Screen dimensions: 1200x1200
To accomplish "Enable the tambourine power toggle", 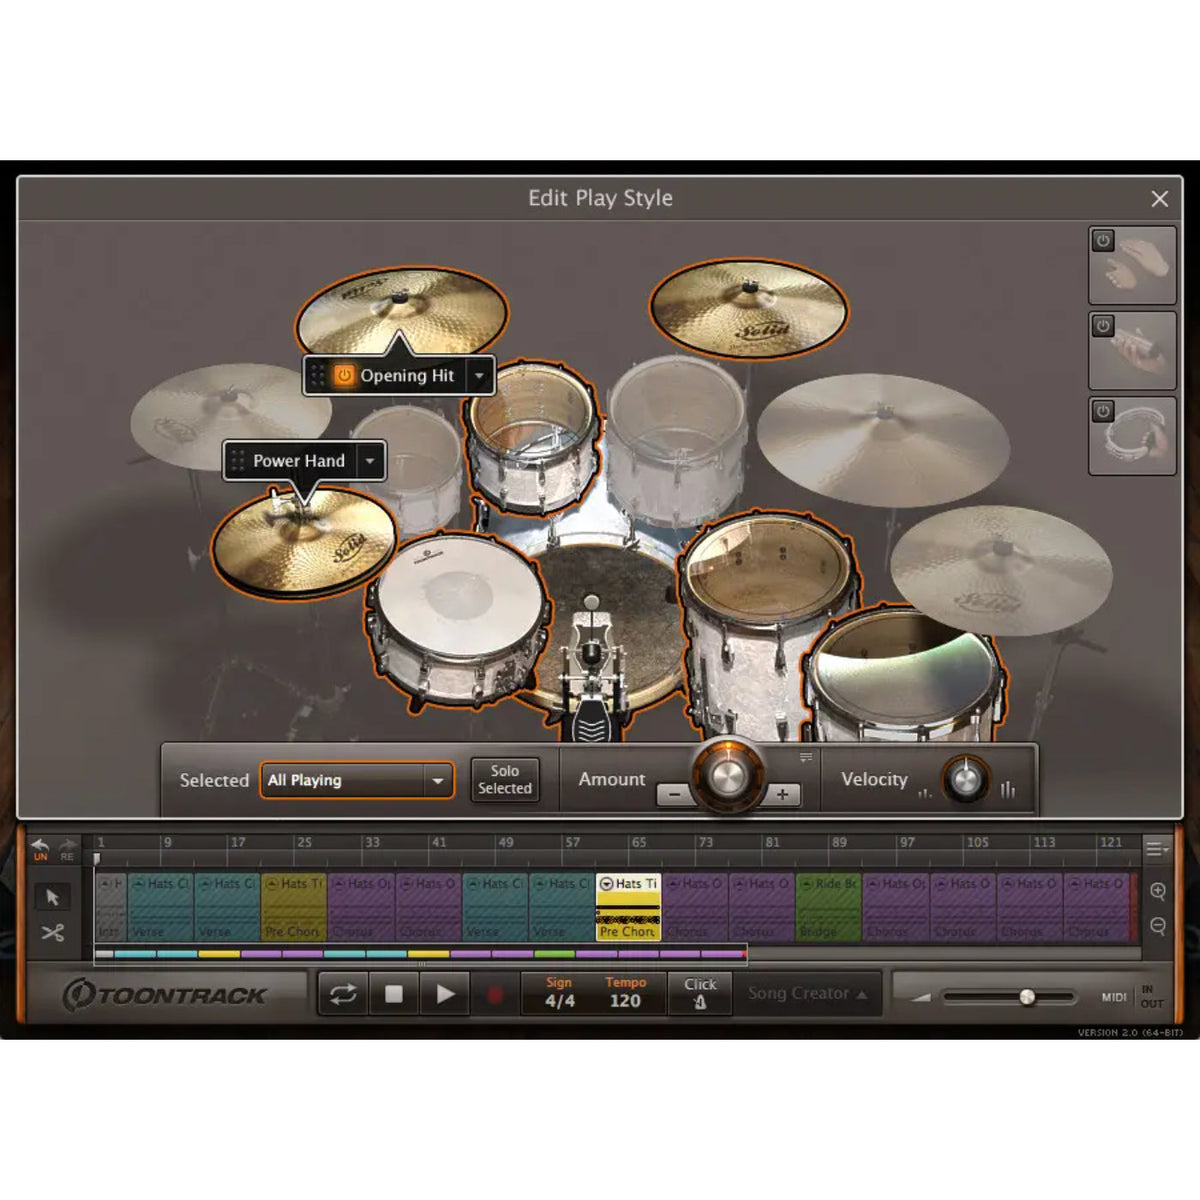I will tap(1103, 411).
